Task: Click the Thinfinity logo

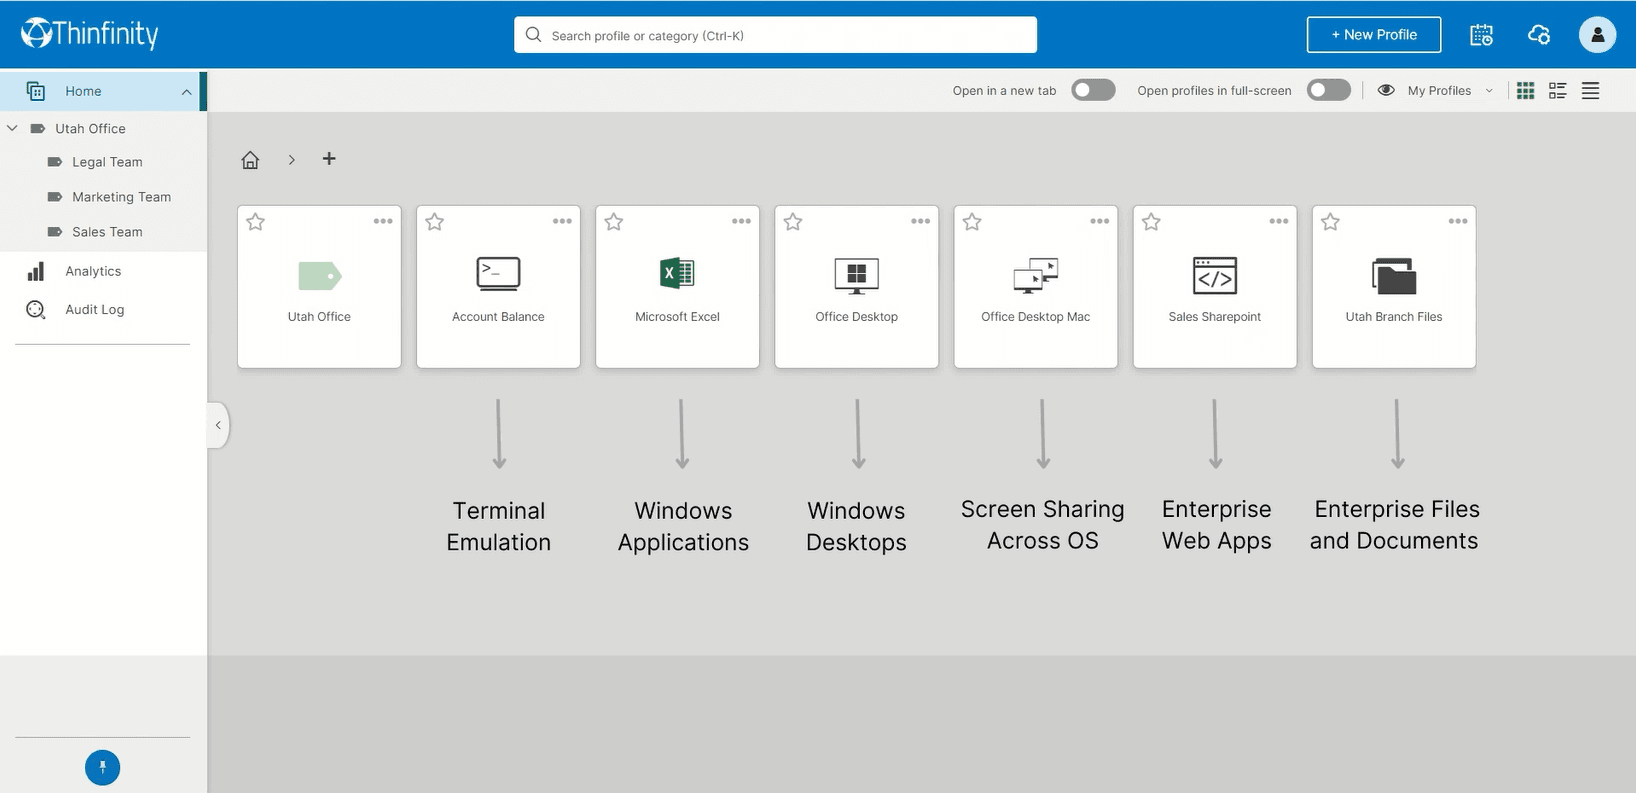Action: pos(90,34)
